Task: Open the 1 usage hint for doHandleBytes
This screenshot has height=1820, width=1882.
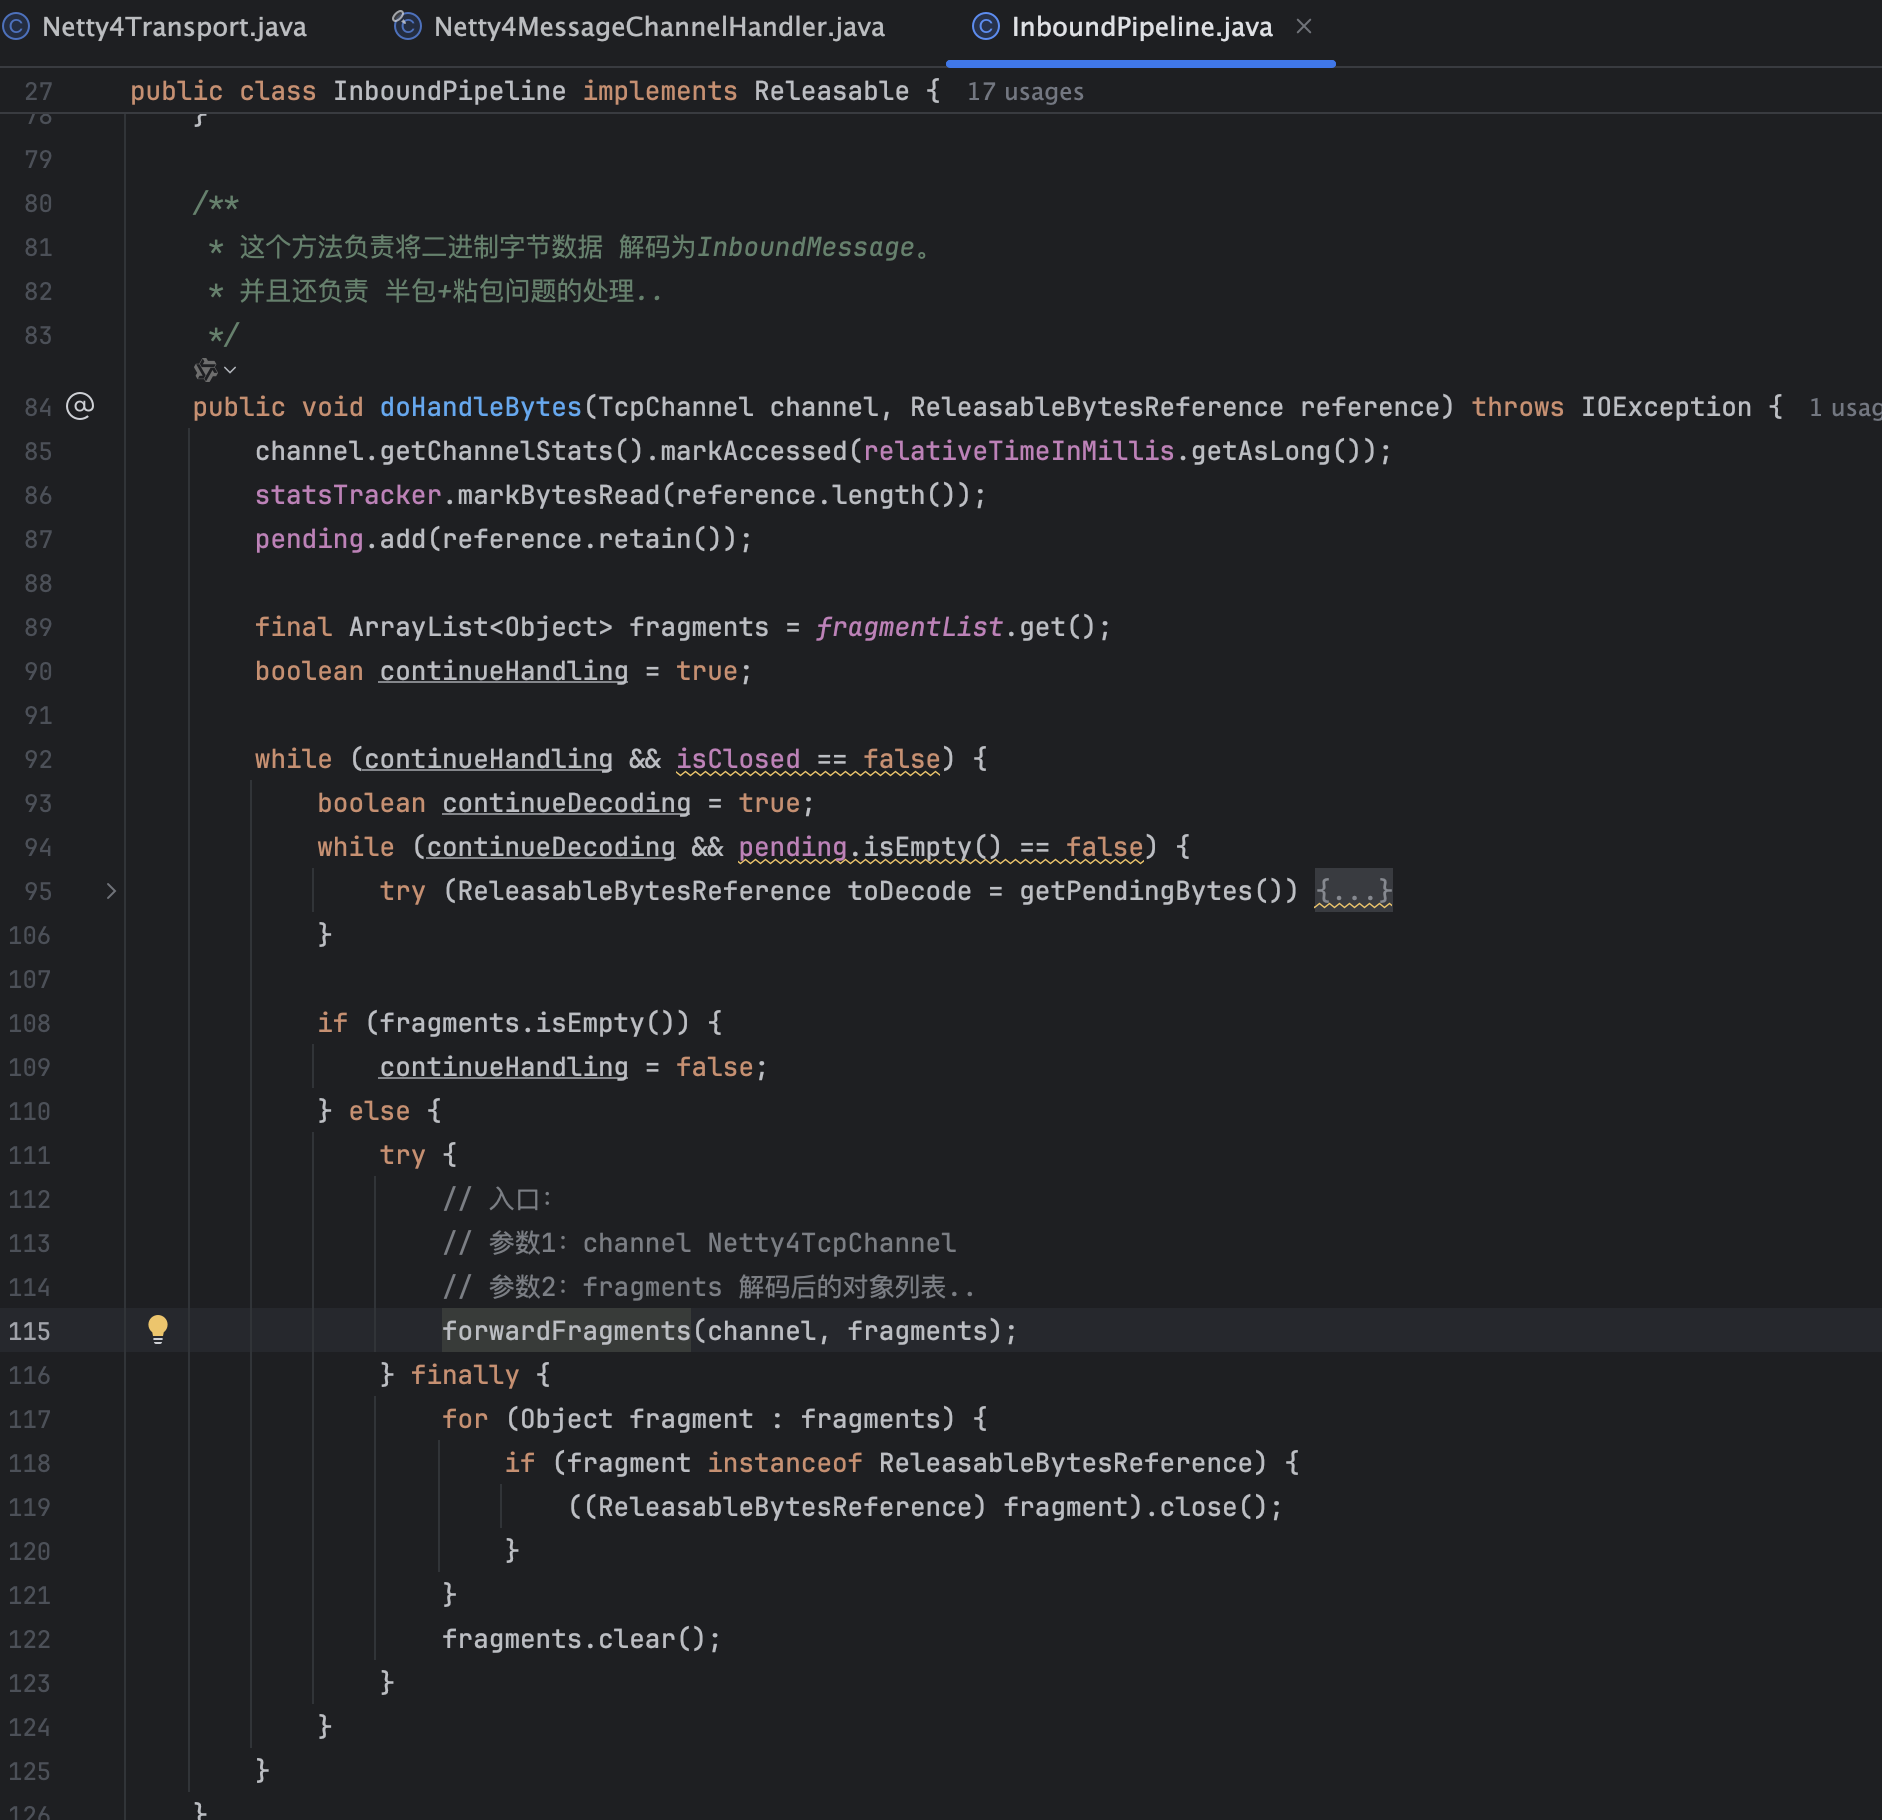Action: [x=1844, y=408]
